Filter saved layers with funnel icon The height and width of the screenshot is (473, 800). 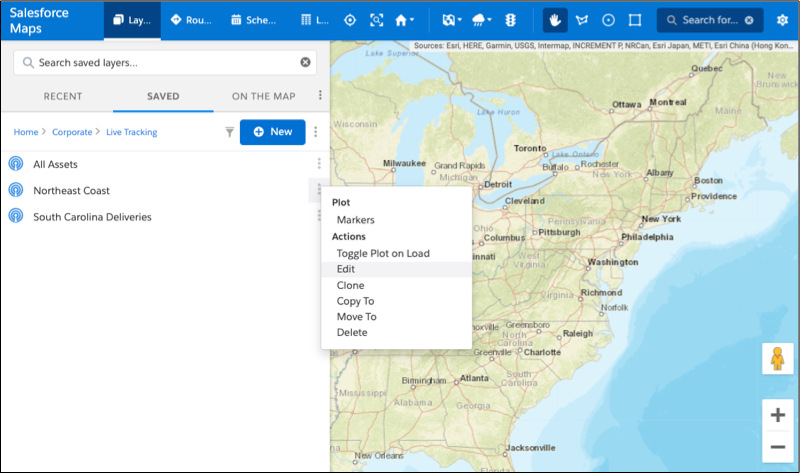pyautogui.click(x=229, y=132)
